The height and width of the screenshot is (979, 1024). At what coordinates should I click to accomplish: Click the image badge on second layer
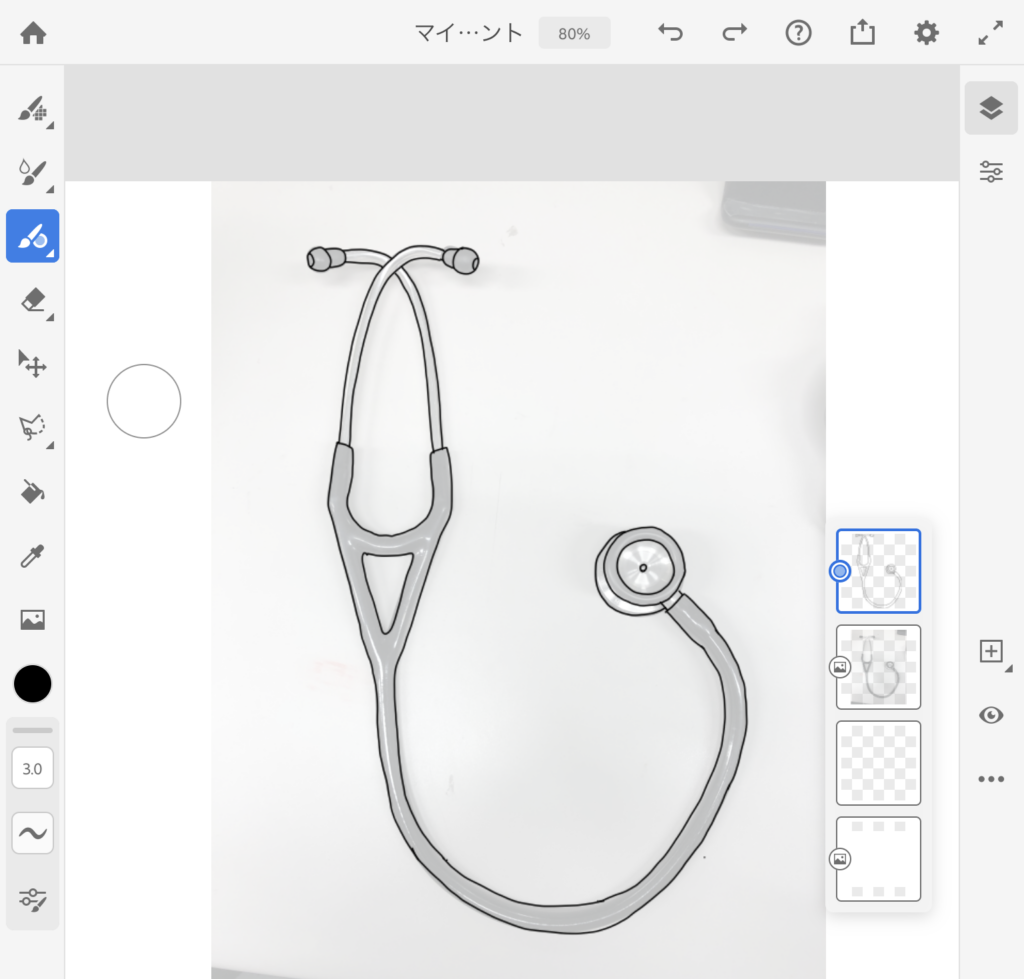click(840, 667)
